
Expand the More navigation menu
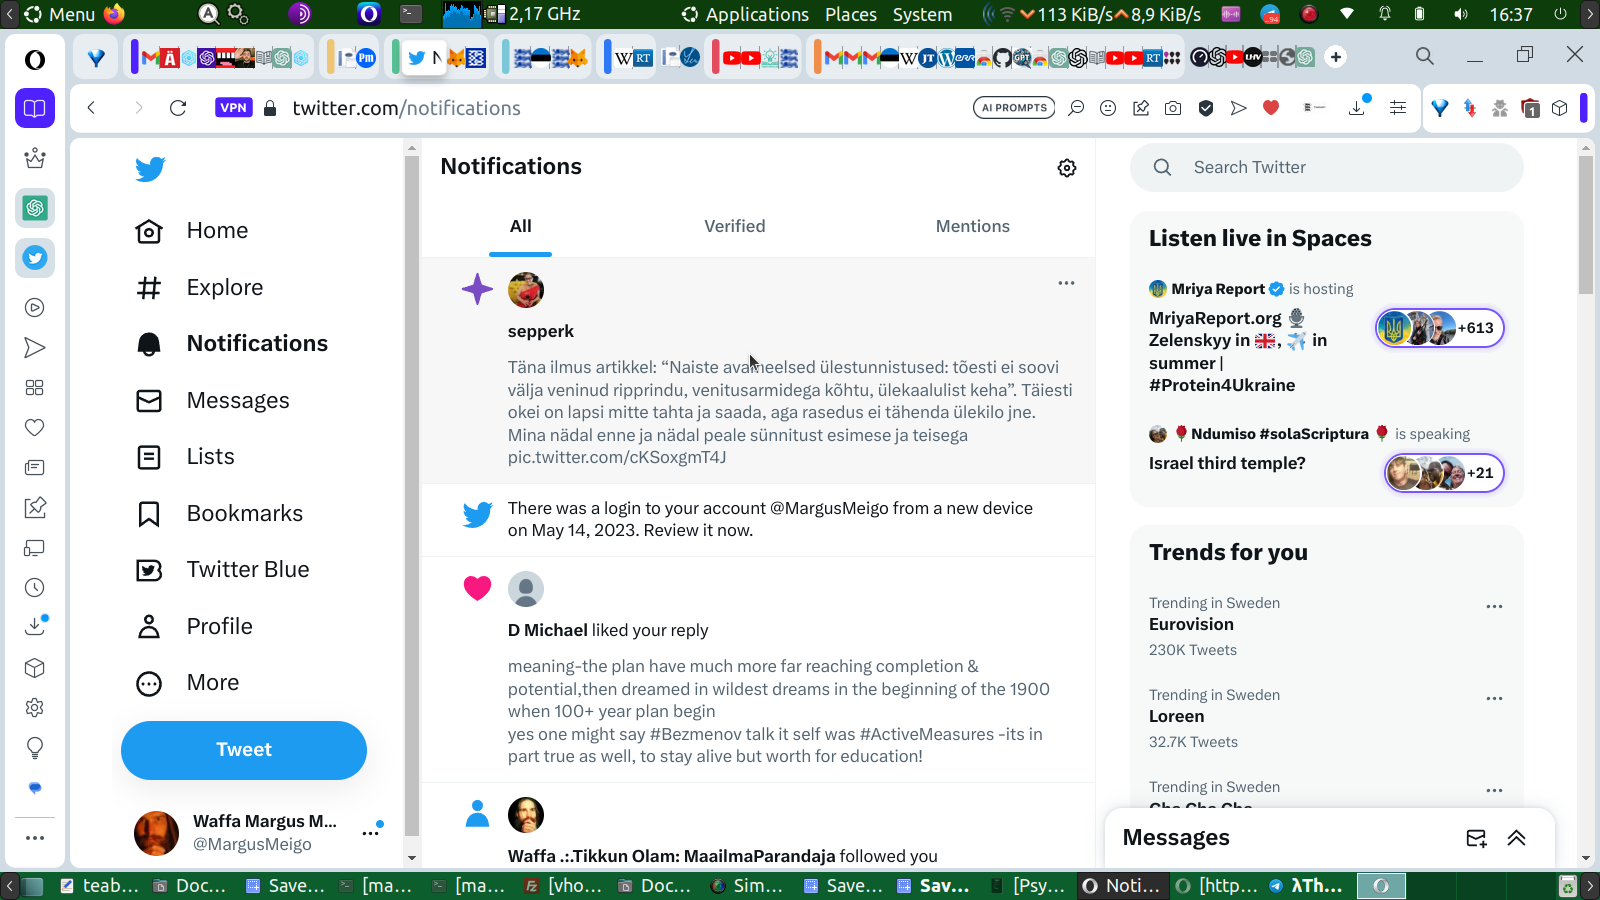[188, 683]
